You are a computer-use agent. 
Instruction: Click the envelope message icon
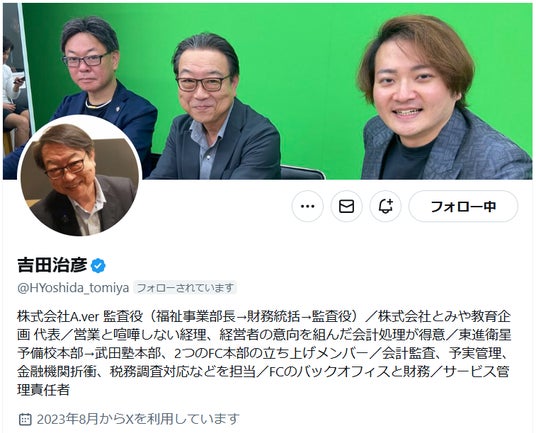click(x=346, y=206)
